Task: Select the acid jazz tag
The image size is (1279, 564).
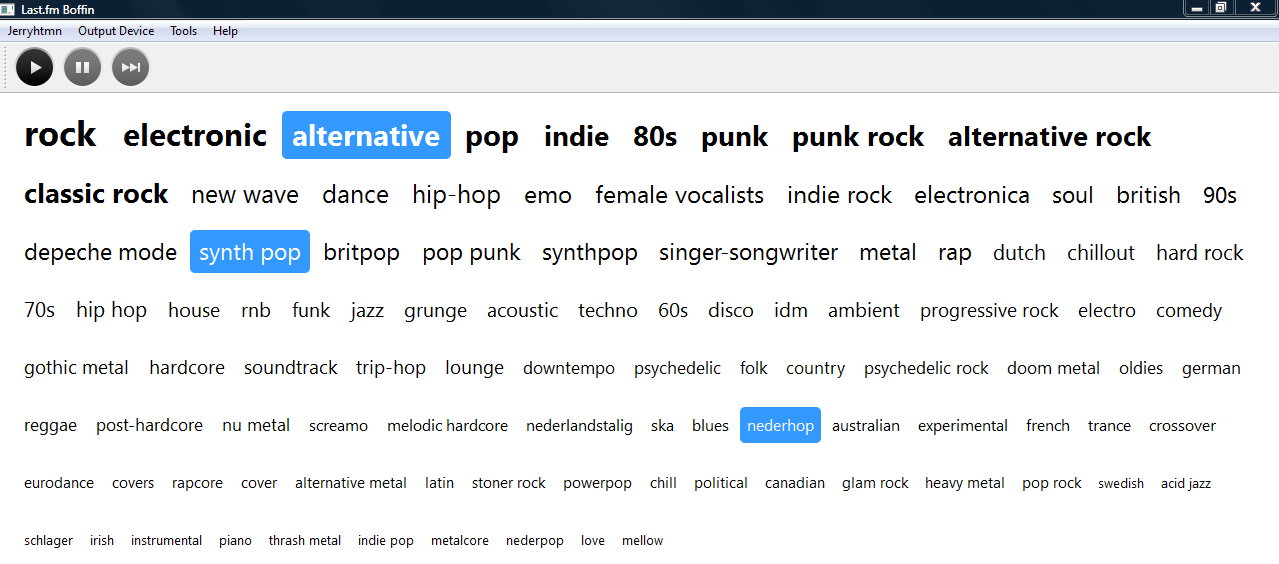Action: (x=1186, y=484)
